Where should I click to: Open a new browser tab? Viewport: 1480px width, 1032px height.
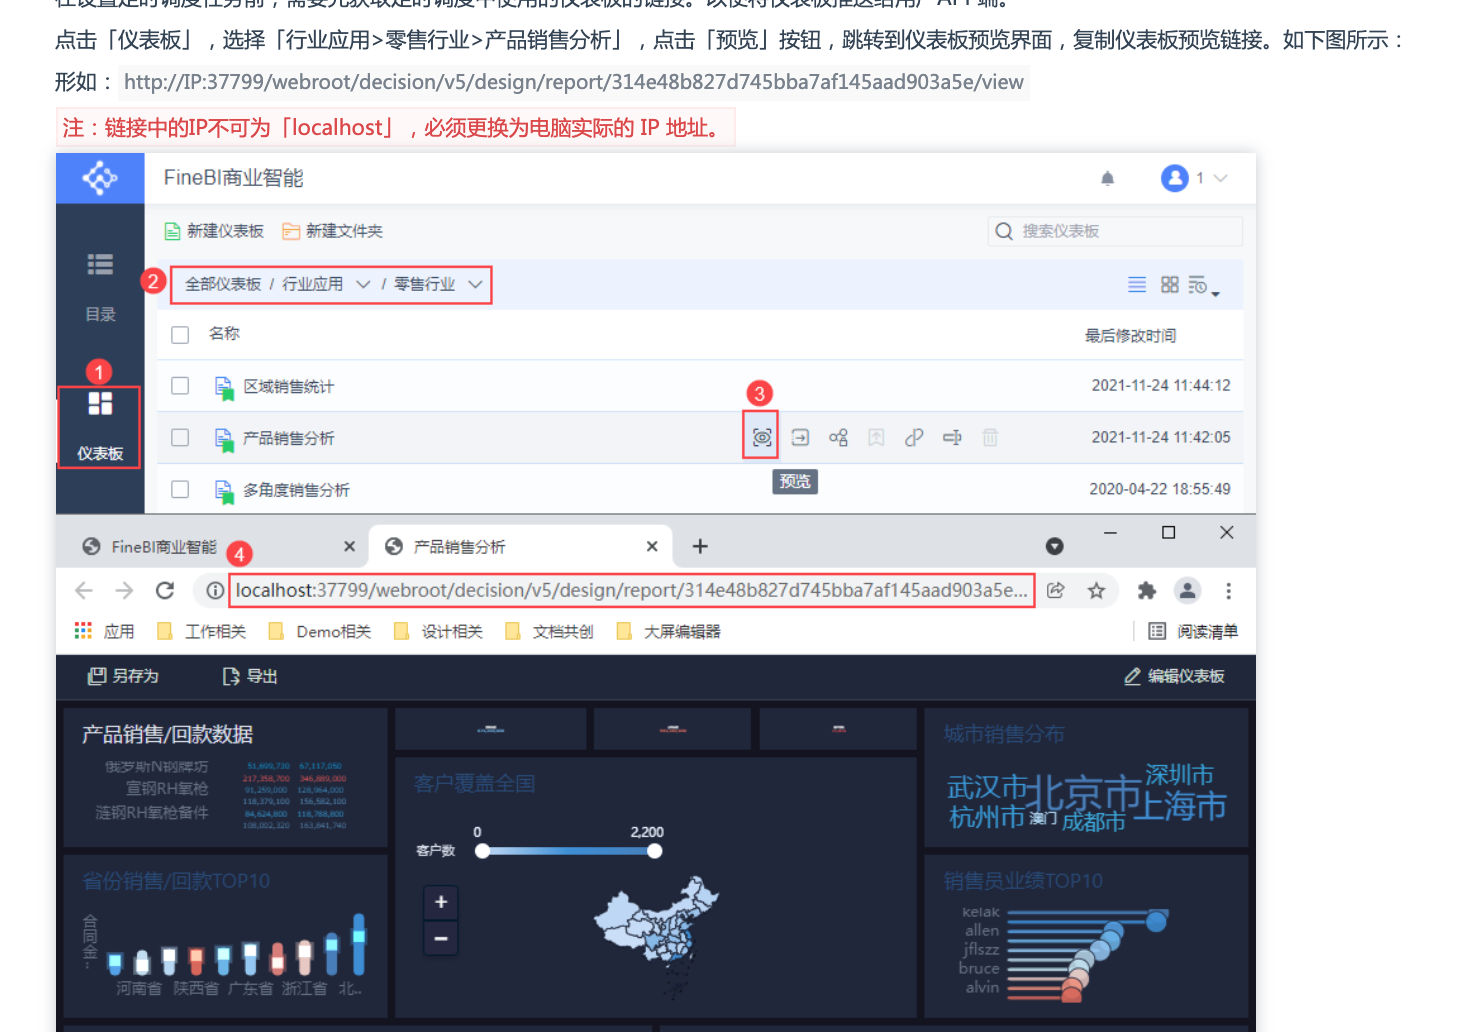click(700, 546)
